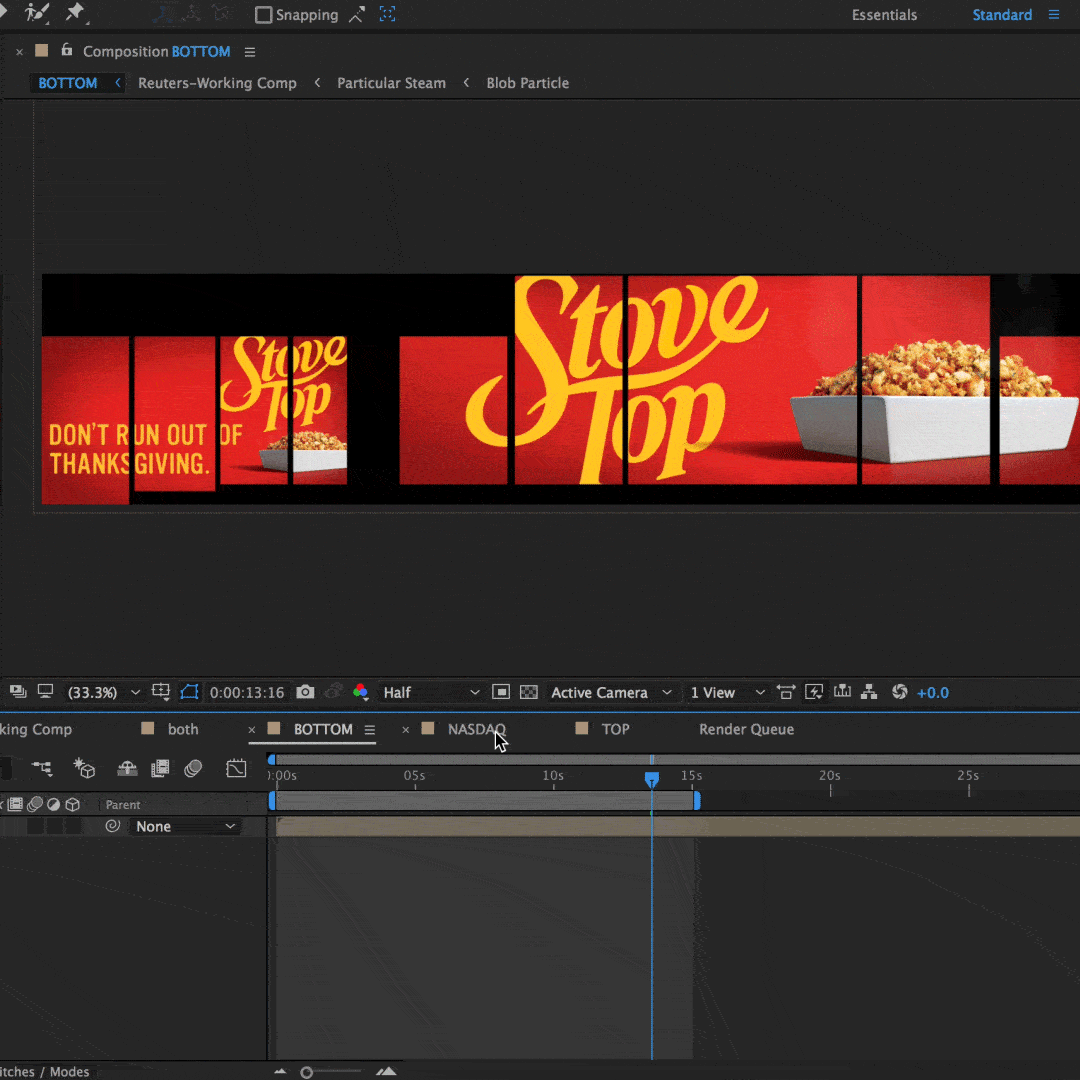Toggle the Draft 3D icon
Image resolution: width=1080 pixels, height=1080 pixels.
[85, 767]
